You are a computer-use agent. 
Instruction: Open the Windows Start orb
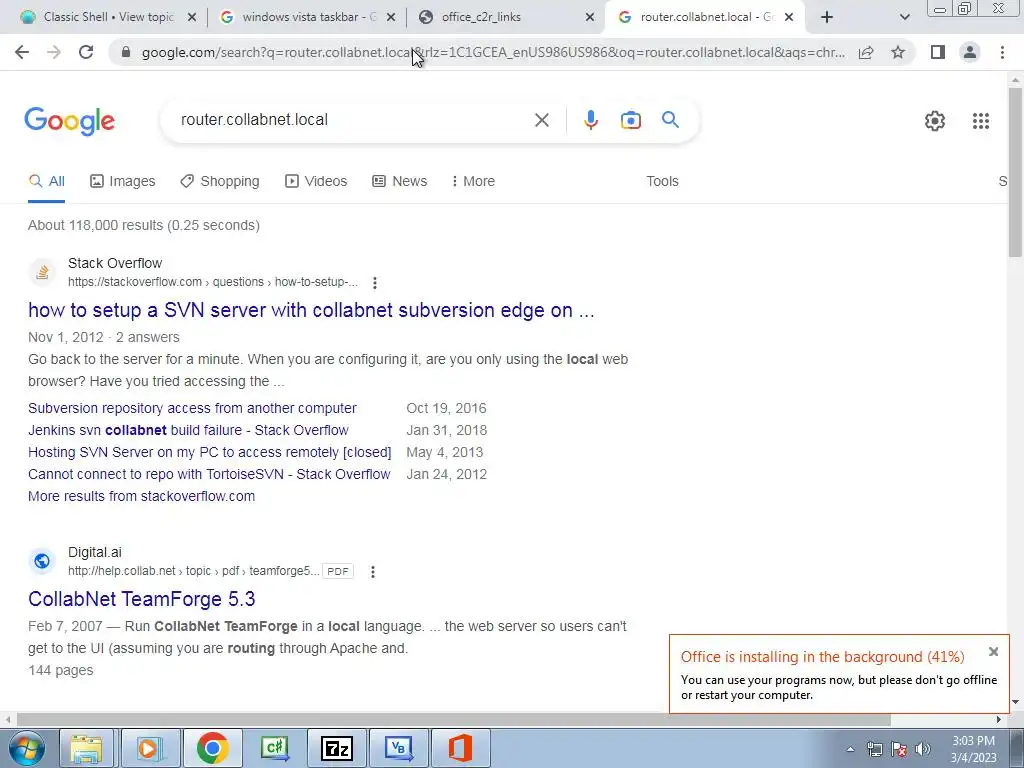pos(27,748)
